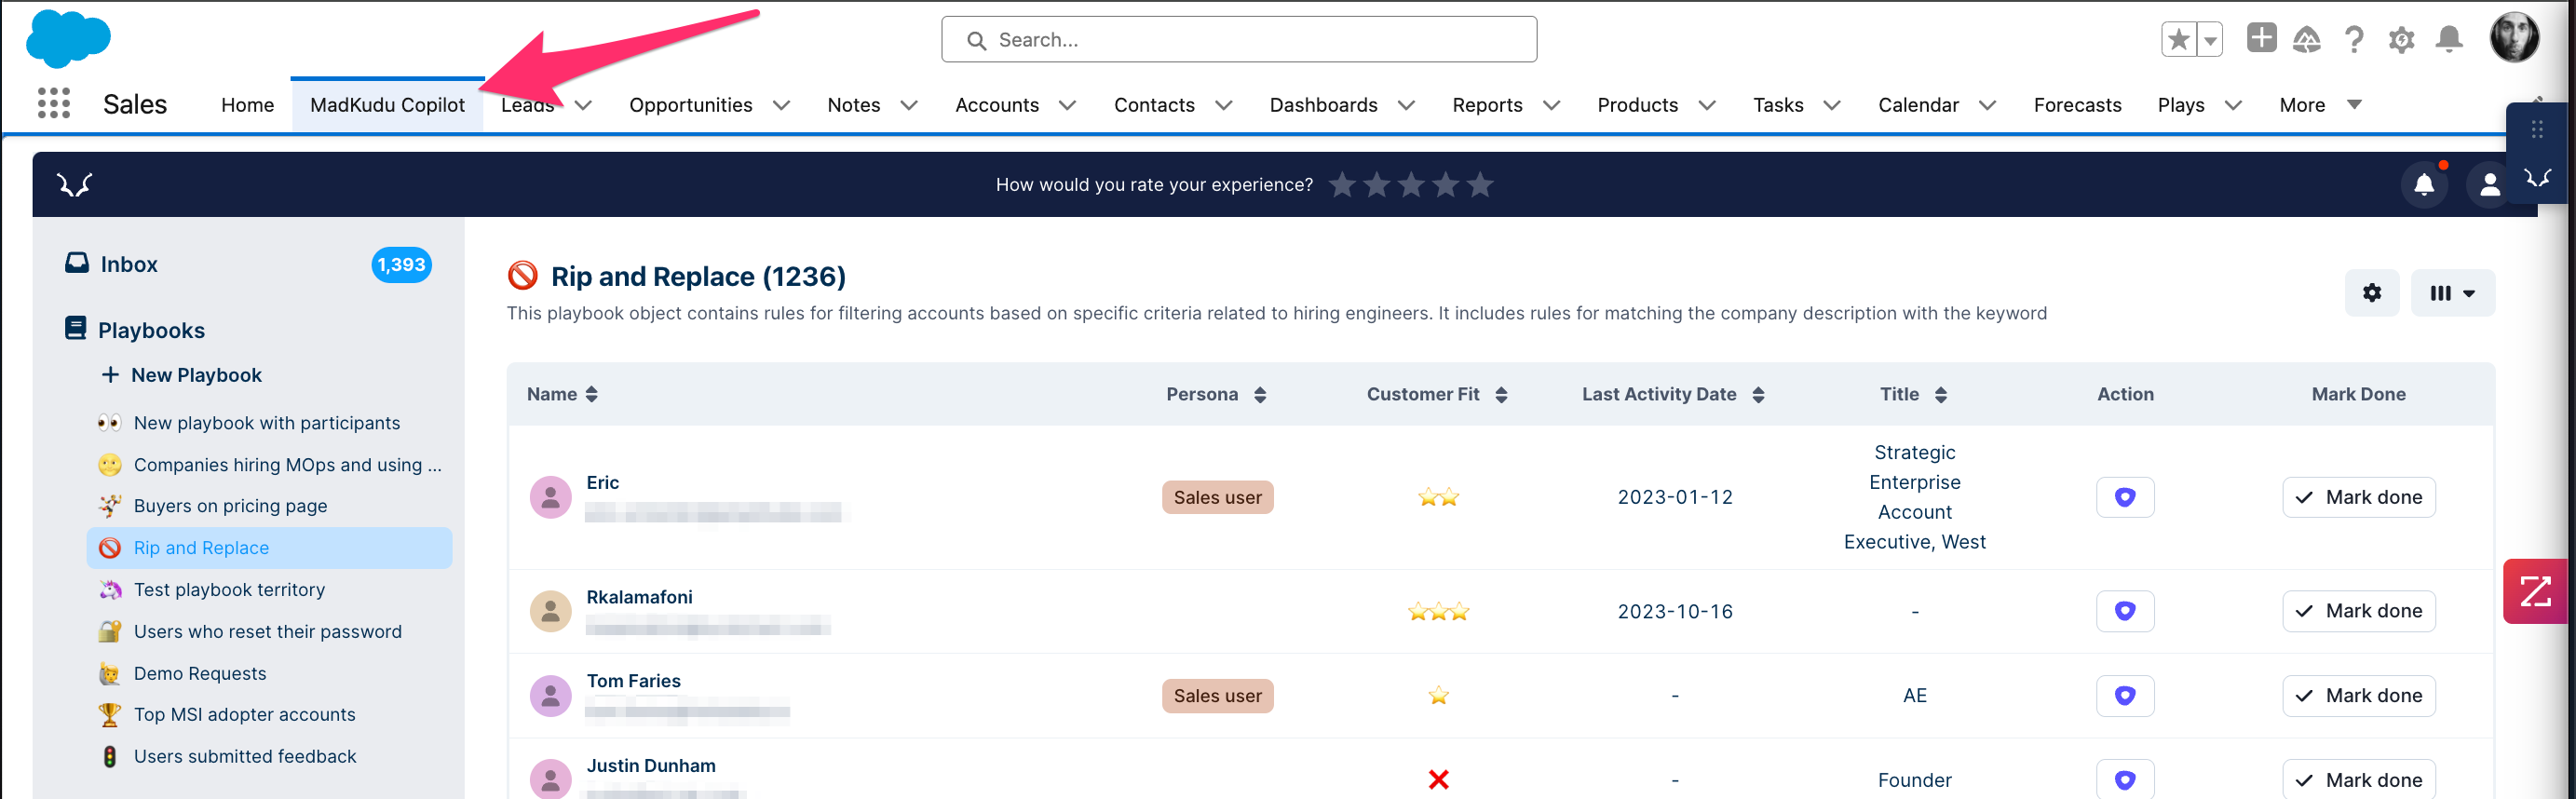Expand the Leads tab chevron
This screenshot has height=799, width=2576.
click(583, 105)
